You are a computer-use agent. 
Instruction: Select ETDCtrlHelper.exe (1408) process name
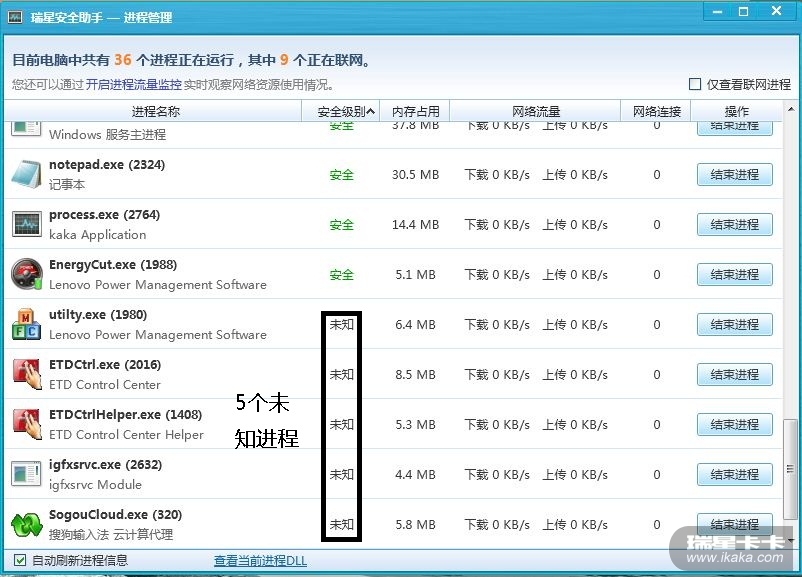(125, 415)
